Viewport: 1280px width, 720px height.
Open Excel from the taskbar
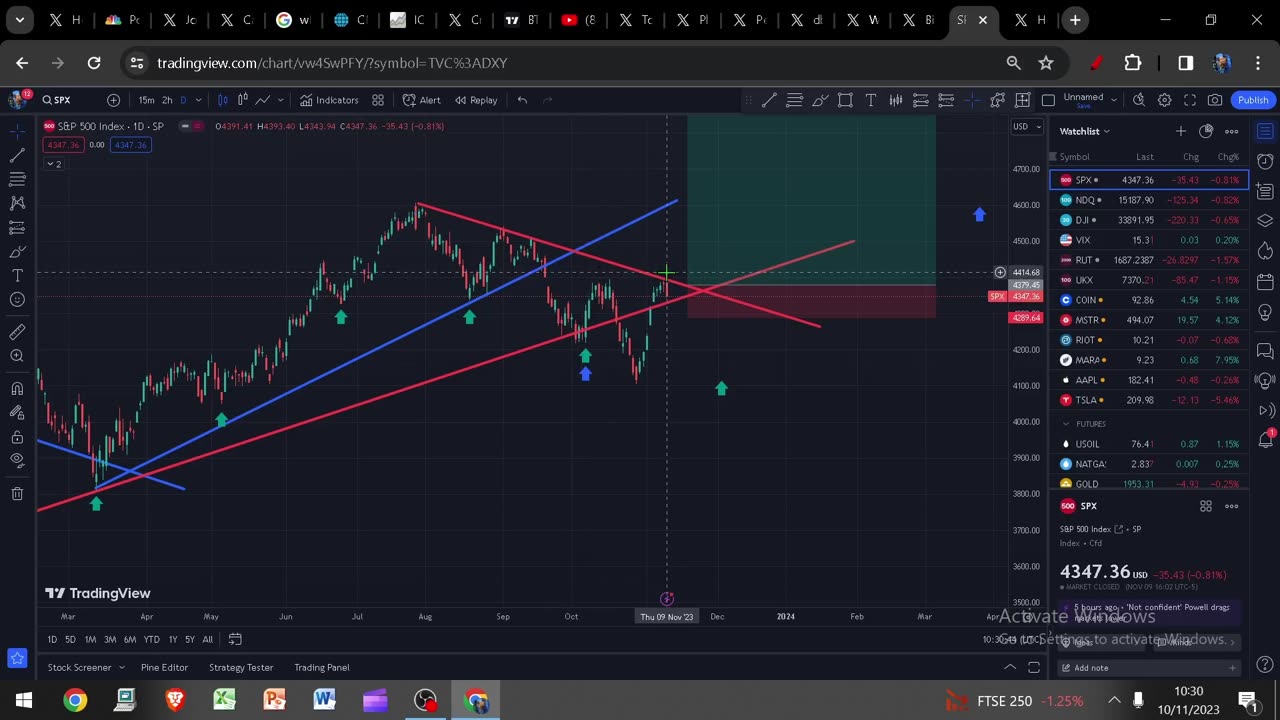coord(224,700)
